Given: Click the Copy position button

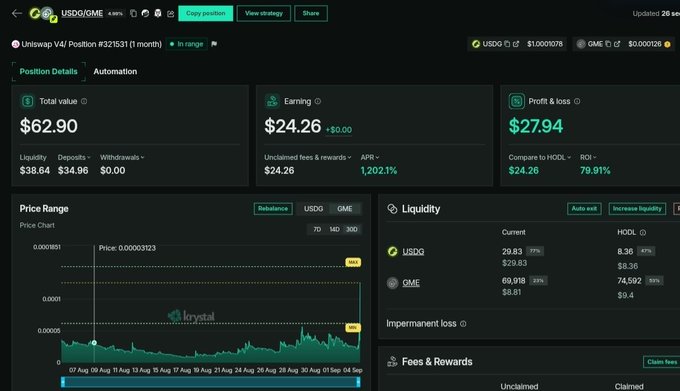Looking at the screenshot, I should click(x=206, y=13).
